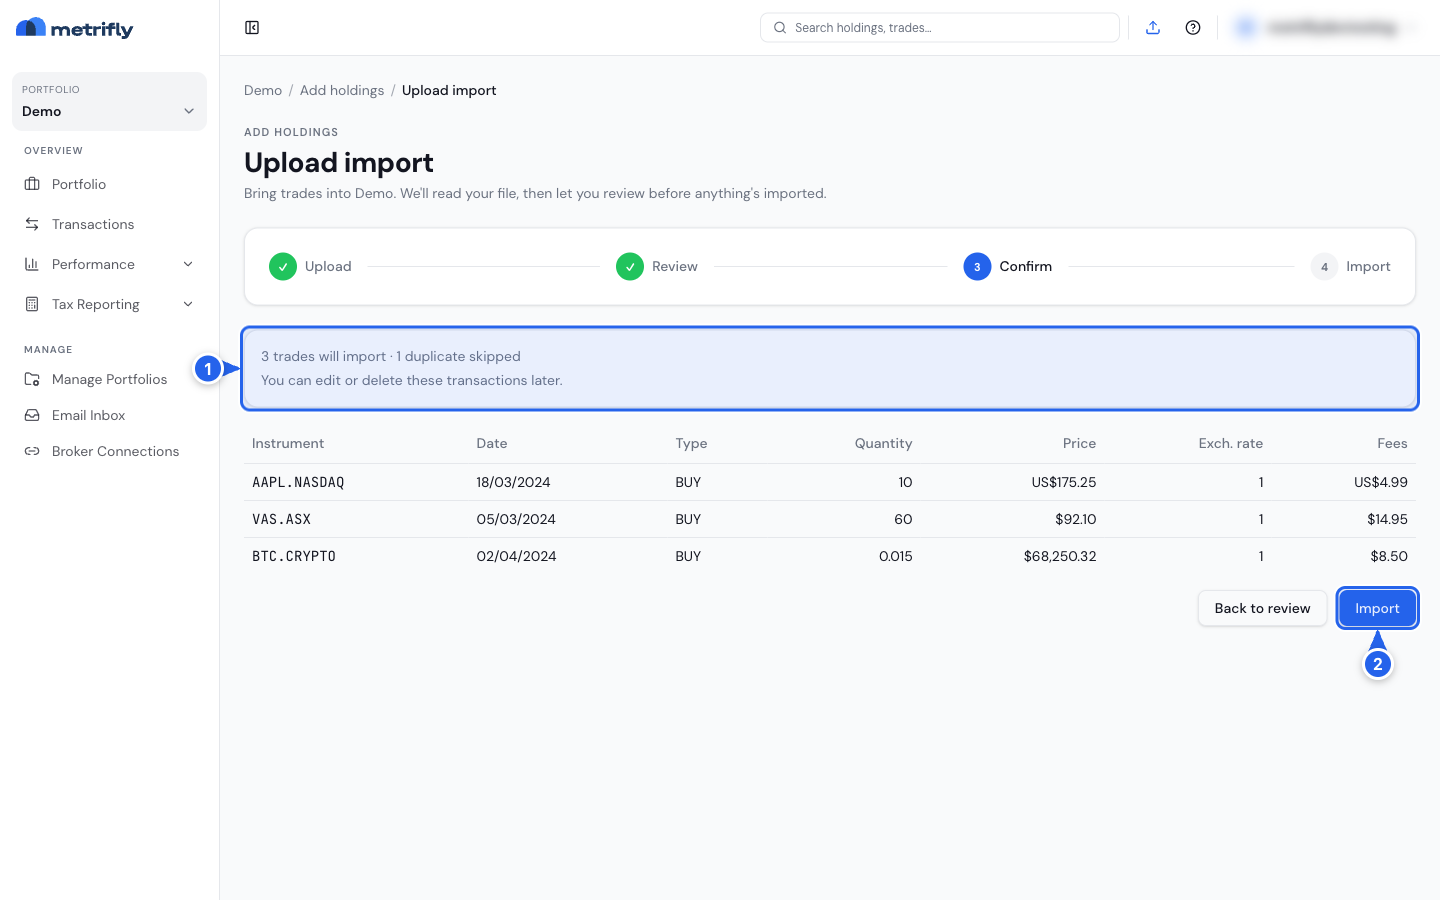
Task: Click the Transactions arrows icon
Action: (x=32, y=224)
